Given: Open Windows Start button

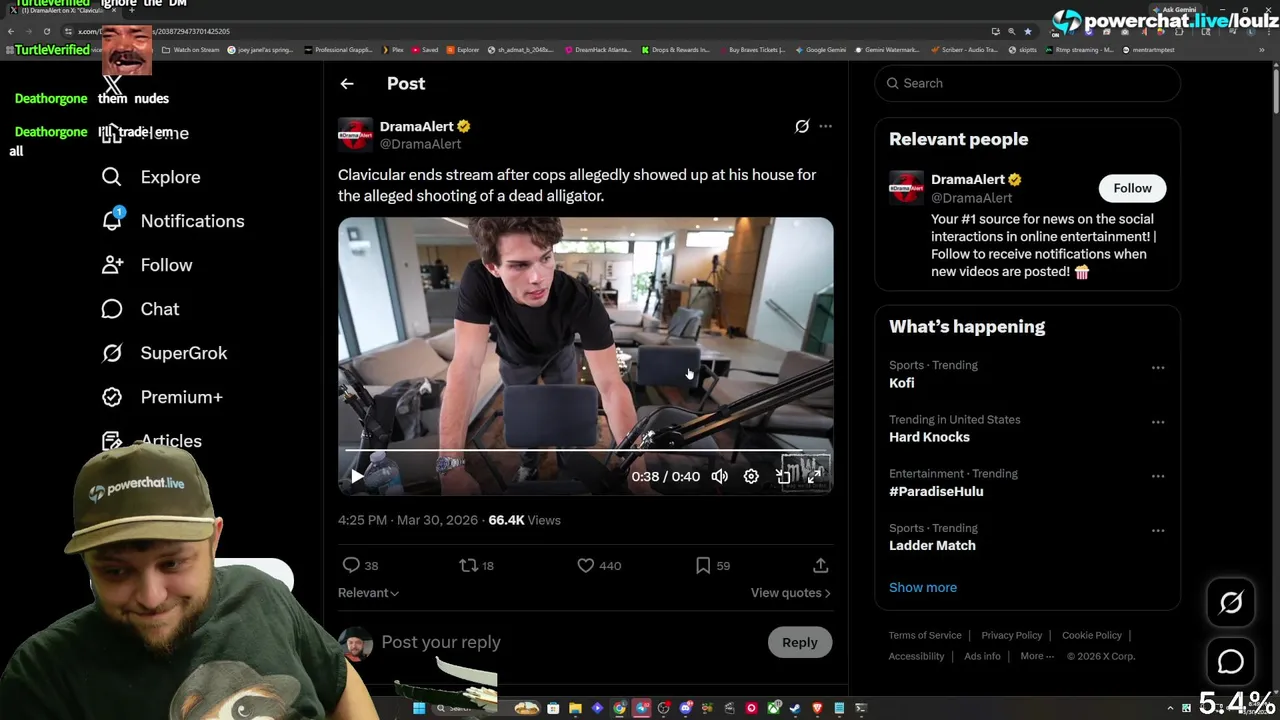Looking at the screenshot, I should (x=419, y=708).
